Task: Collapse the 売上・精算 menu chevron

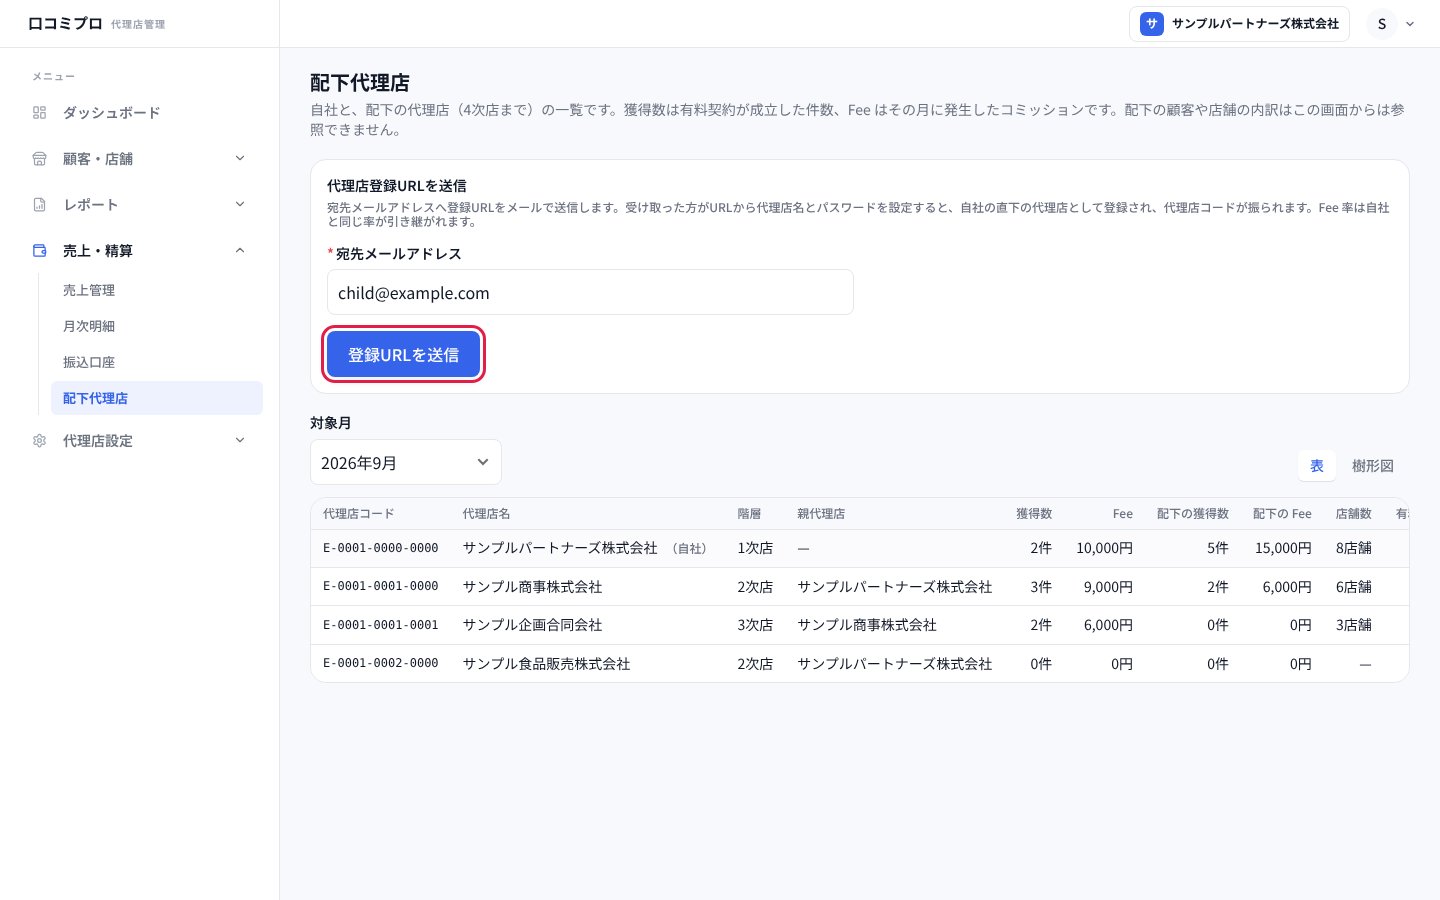Action: (x=240, y=250)
